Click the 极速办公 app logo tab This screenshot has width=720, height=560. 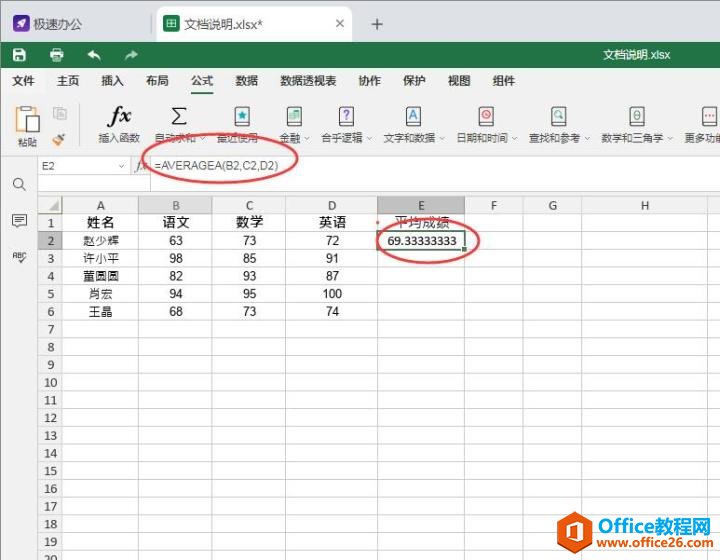pos(47,24)
